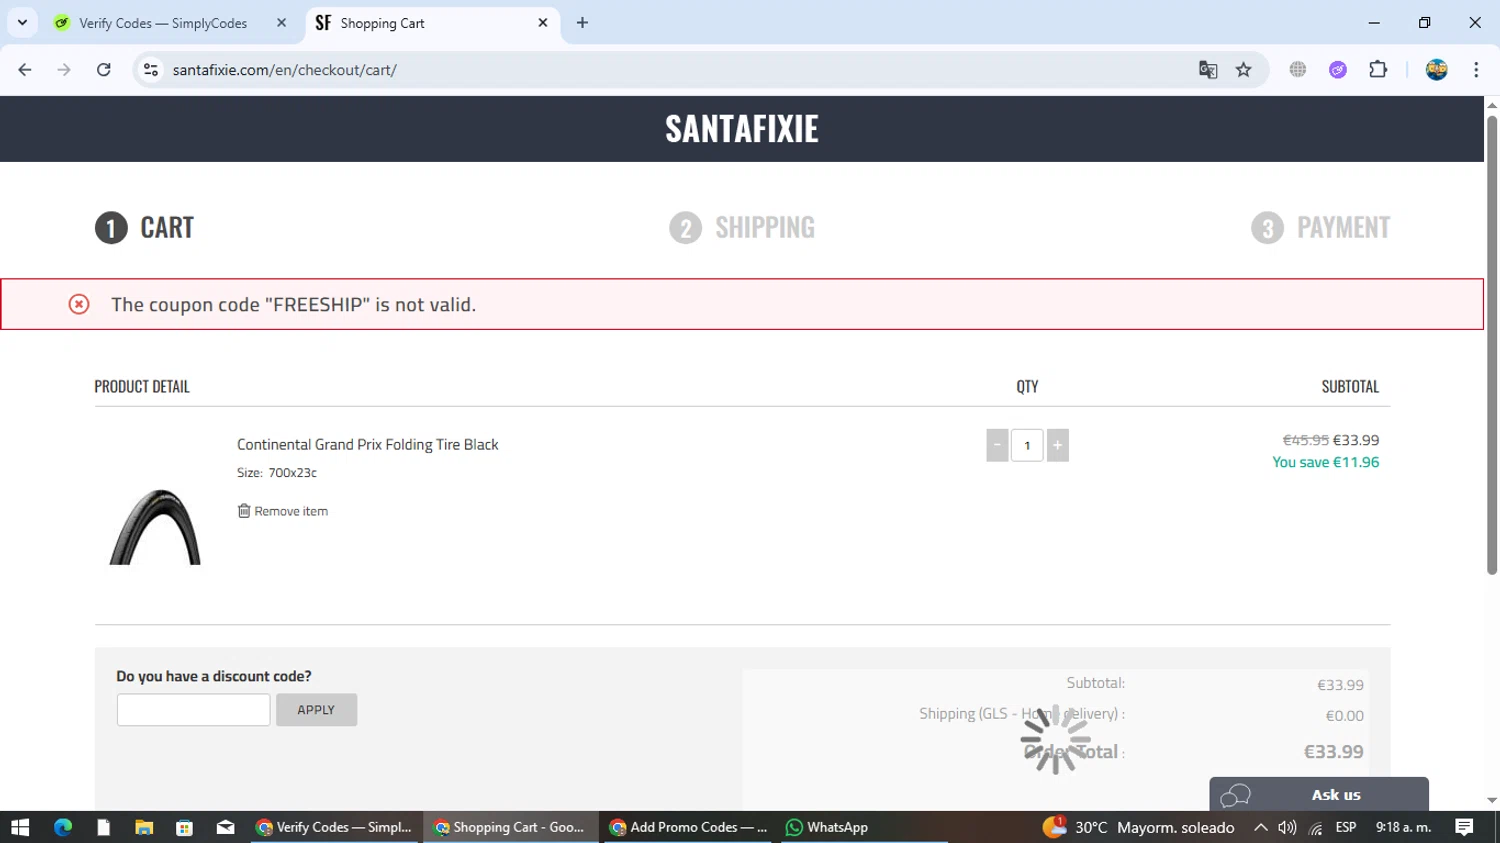
Task: Click the €33.99 order total value
Action: [x=1333, y=752]
